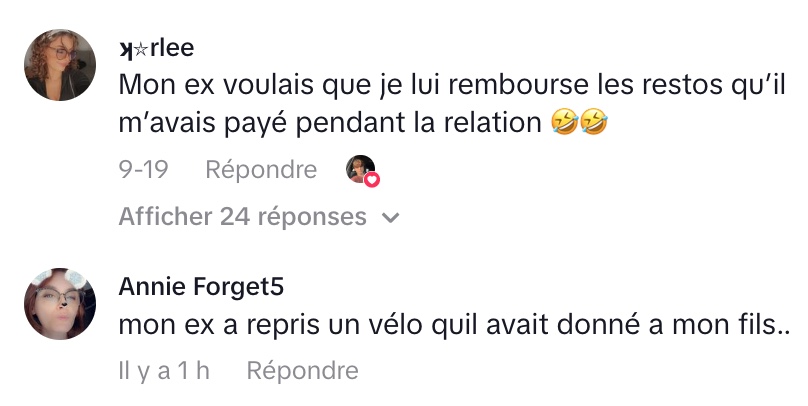Click the reversed k at start of k☆rlee's name

pos(126,48)
